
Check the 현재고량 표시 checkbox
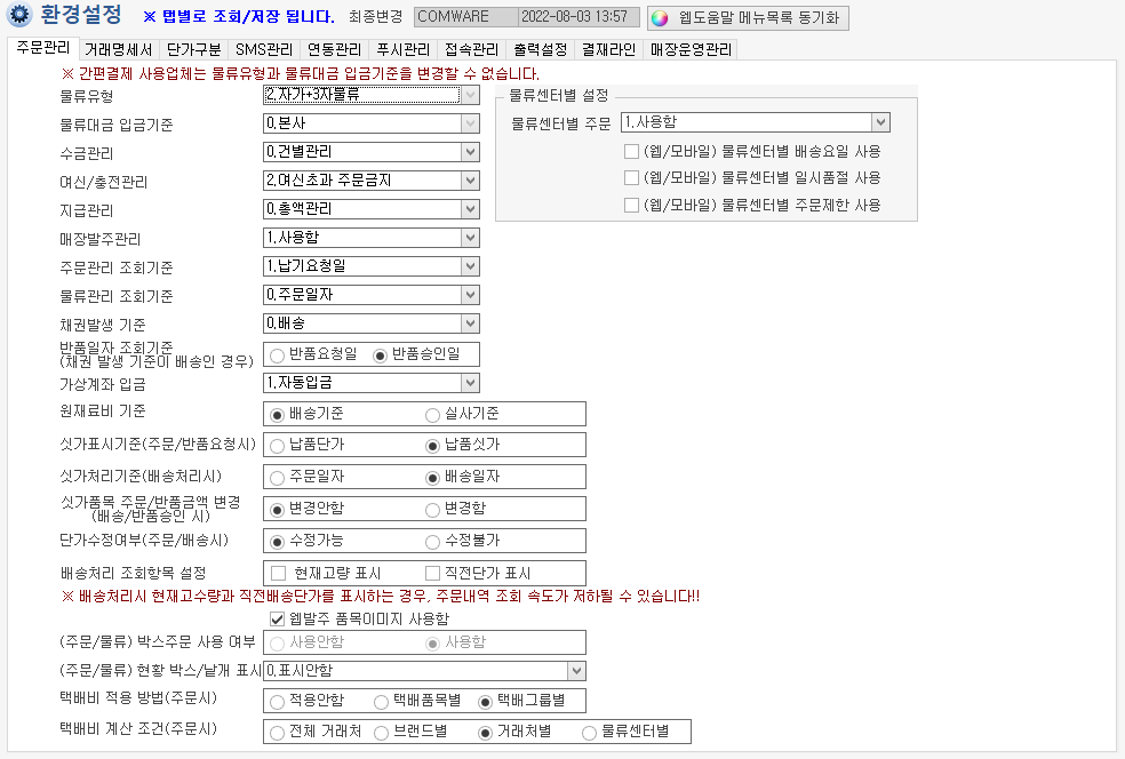point(278,573)
